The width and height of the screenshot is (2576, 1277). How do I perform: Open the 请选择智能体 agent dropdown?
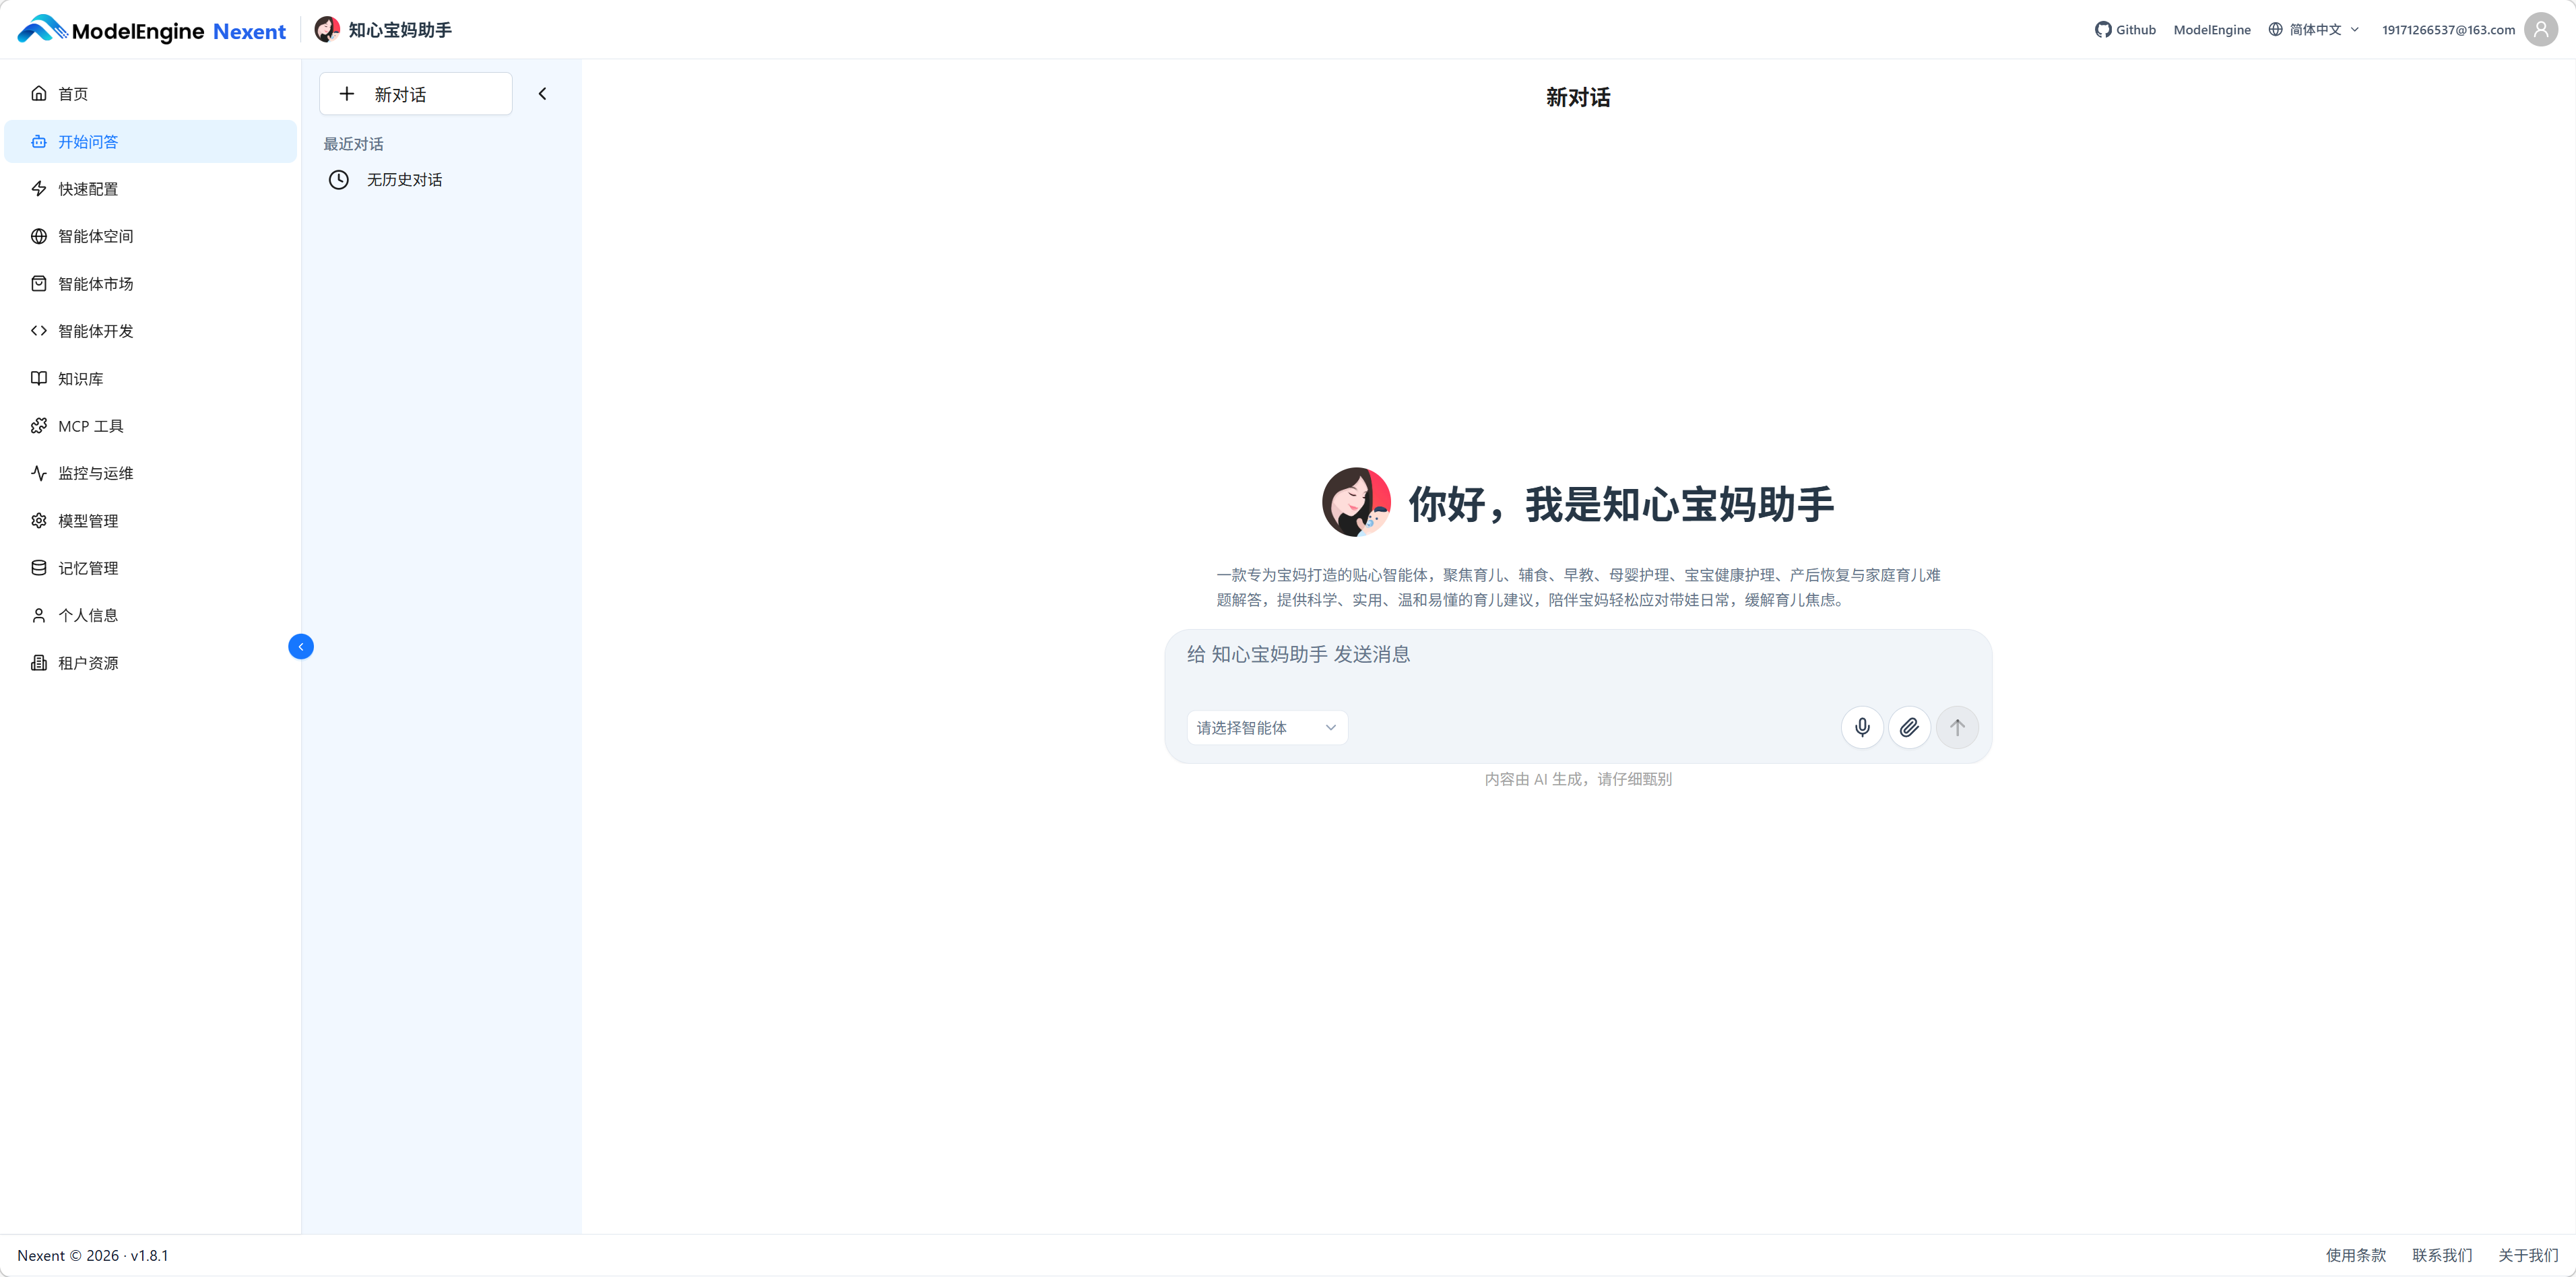[1266, 727]
